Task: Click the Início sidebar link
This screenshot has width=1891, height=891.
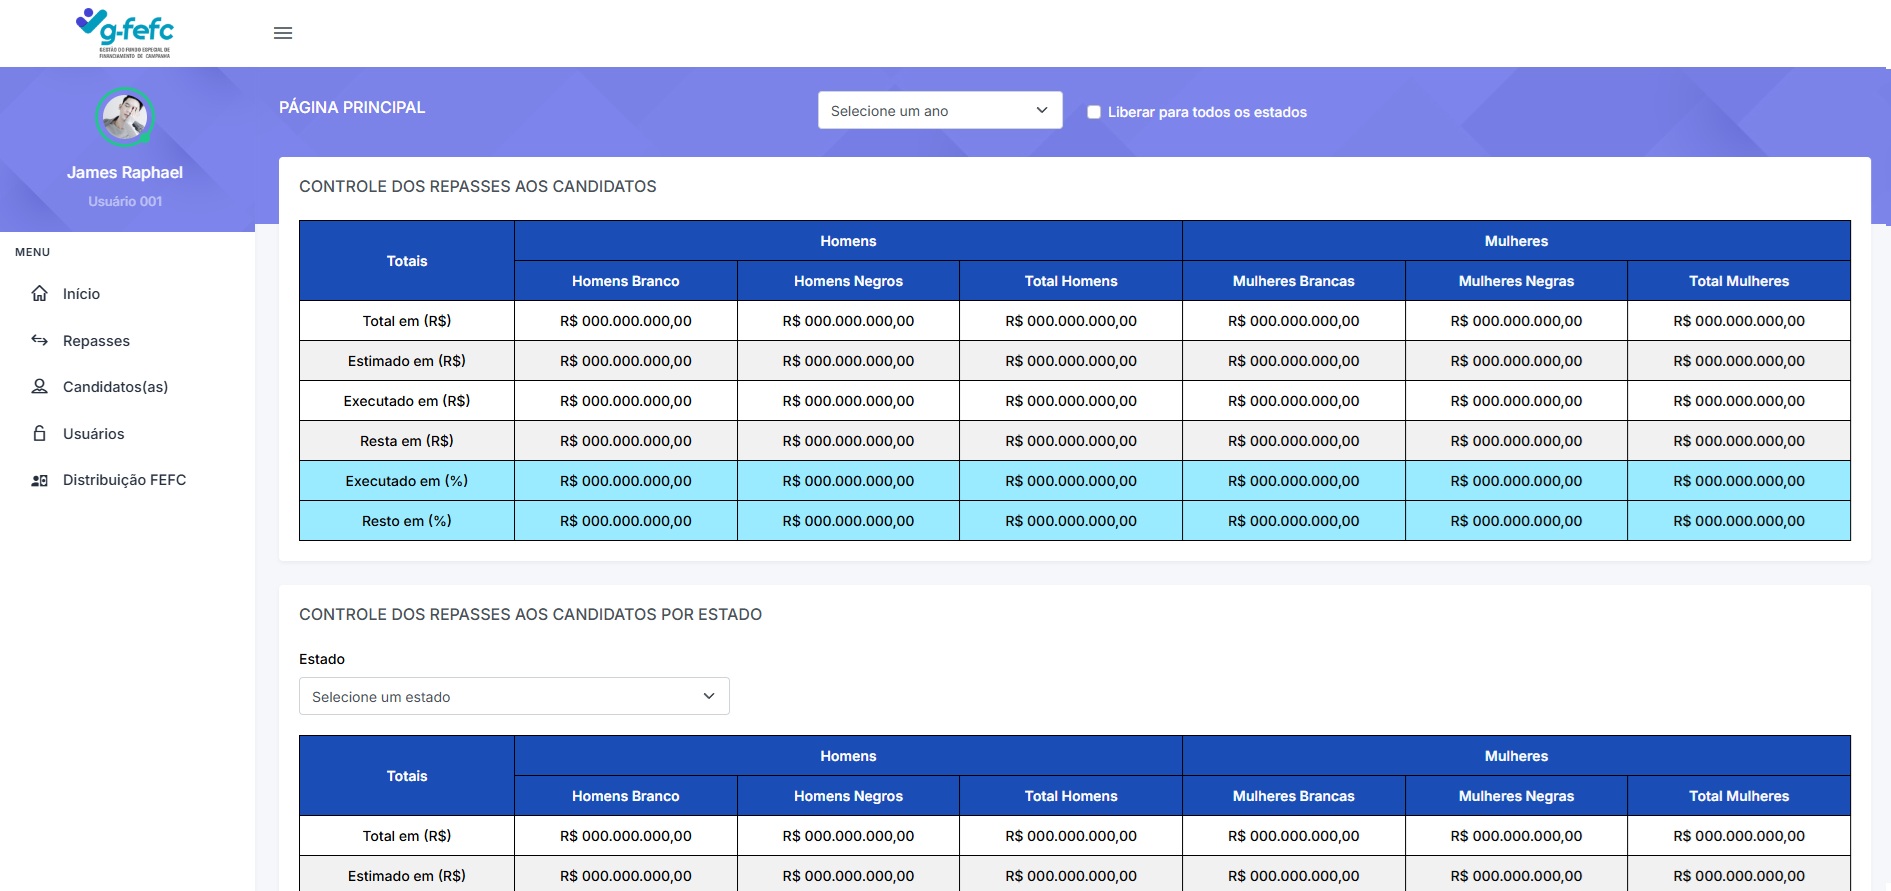Action: click(81, 294)
